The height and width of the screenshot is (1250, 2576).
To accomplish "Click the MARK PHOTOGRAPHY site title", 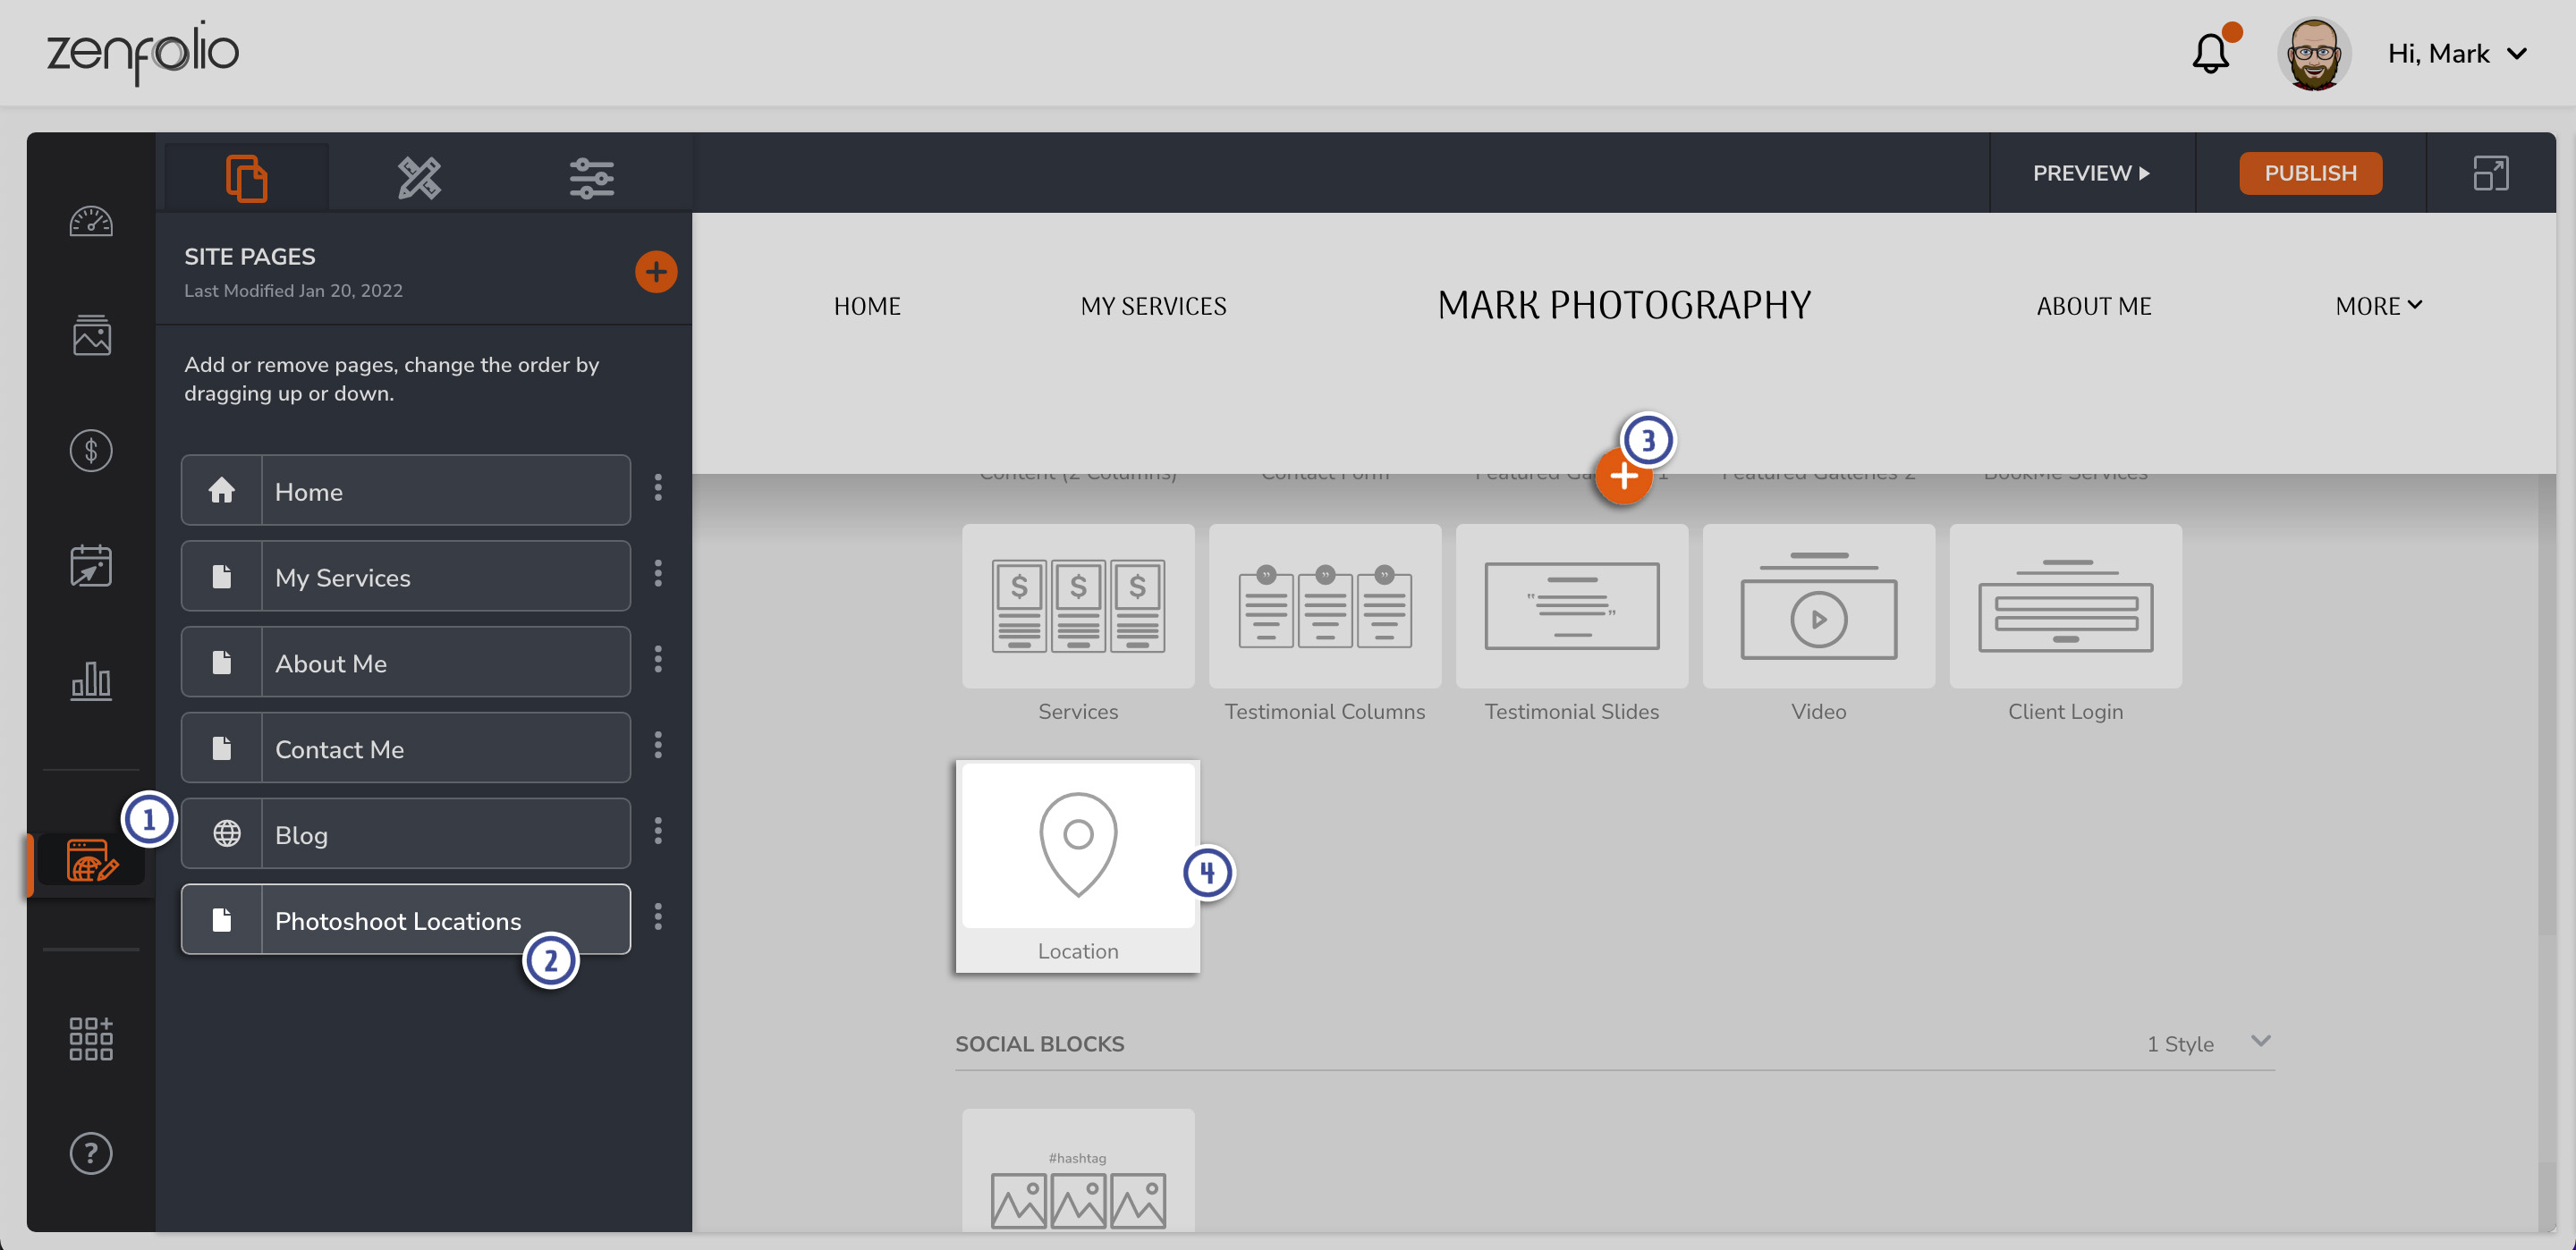I will [x=1624, y=305].
